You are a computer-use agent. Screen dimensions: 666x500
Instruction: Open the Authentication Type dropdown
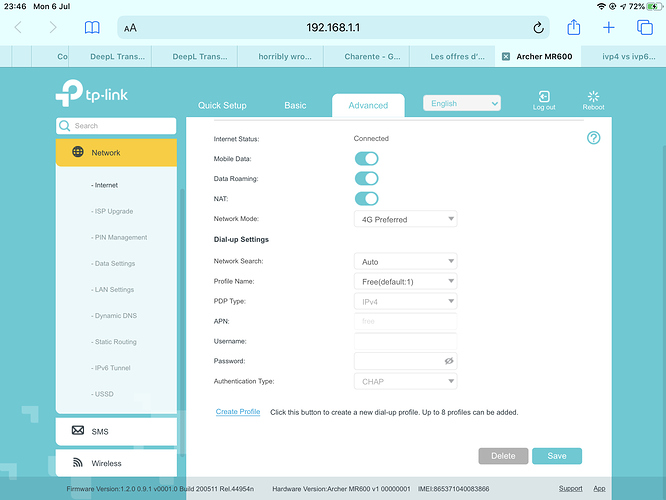click(x=406, y=381)
